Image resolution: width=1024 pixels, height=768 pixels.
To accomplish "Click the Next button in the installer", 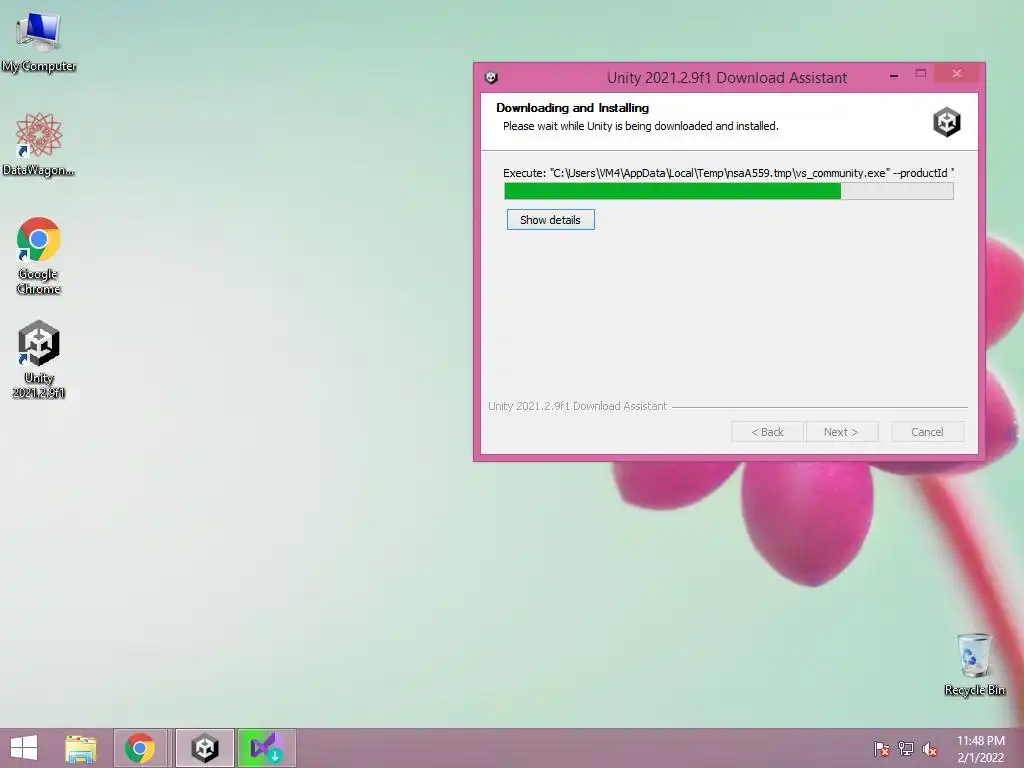I will [842, 432].
